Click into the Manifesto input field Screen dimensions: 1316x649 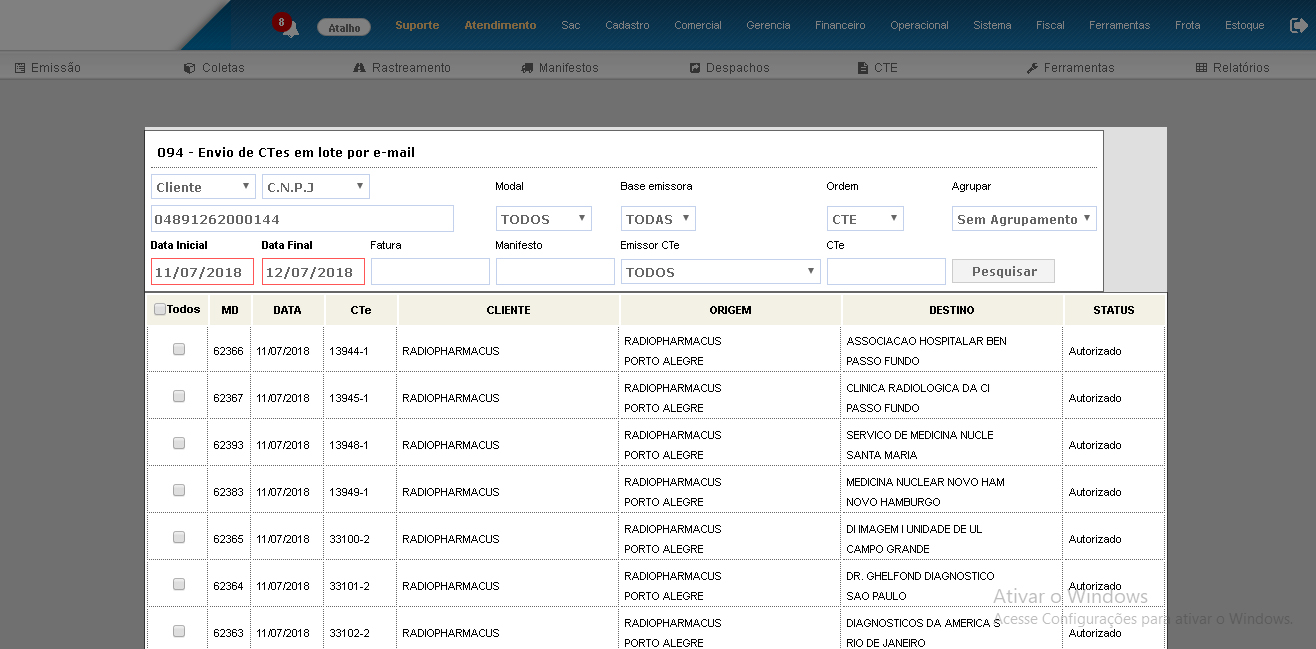[555, 272]
